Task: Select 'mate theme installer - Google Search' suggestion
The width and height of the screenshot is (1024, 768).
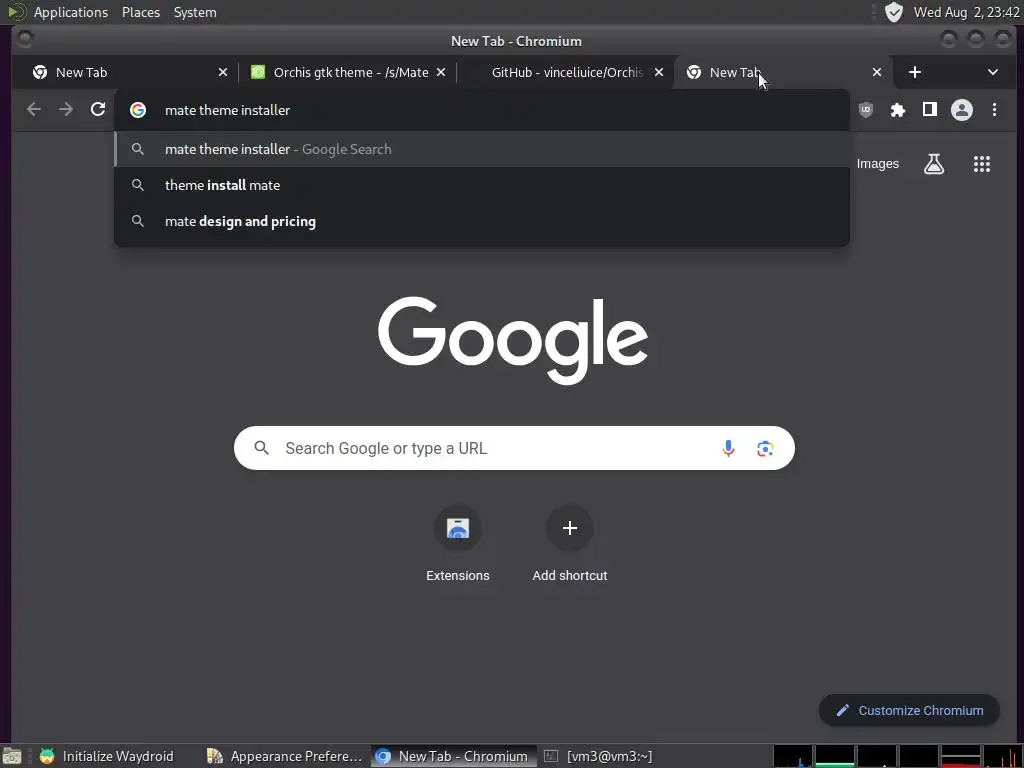Action: (x=482, y=149)
